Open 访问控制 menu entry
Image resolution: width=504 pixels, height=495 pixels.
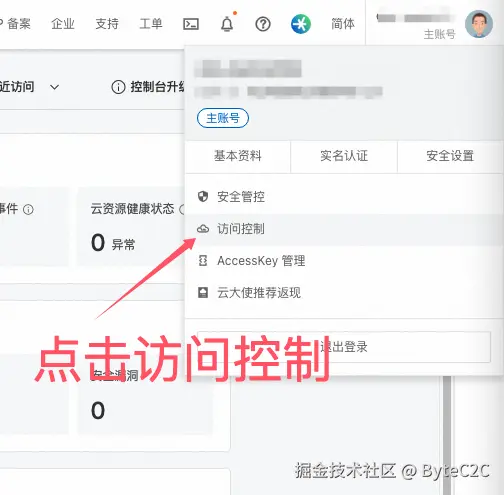(x=343, y=229)
